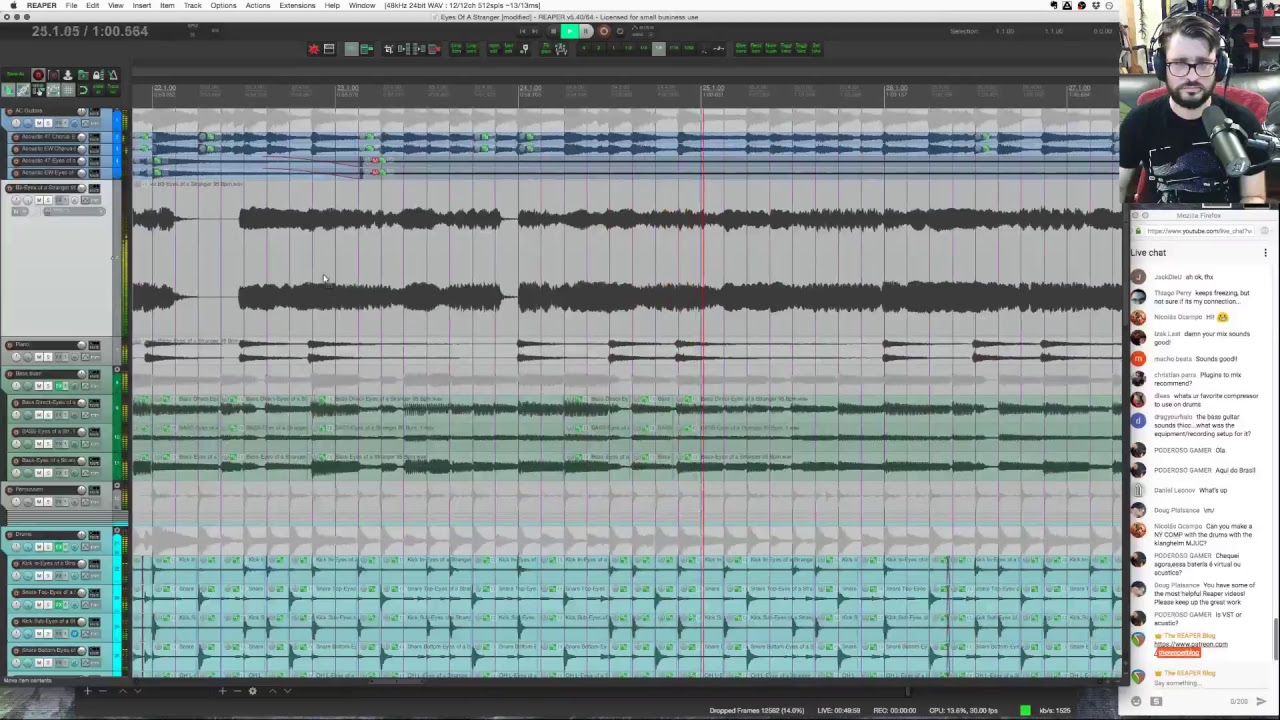Click the Save As toolbar button
Screen dimensions: 1280x720
(x=16, y=75)
